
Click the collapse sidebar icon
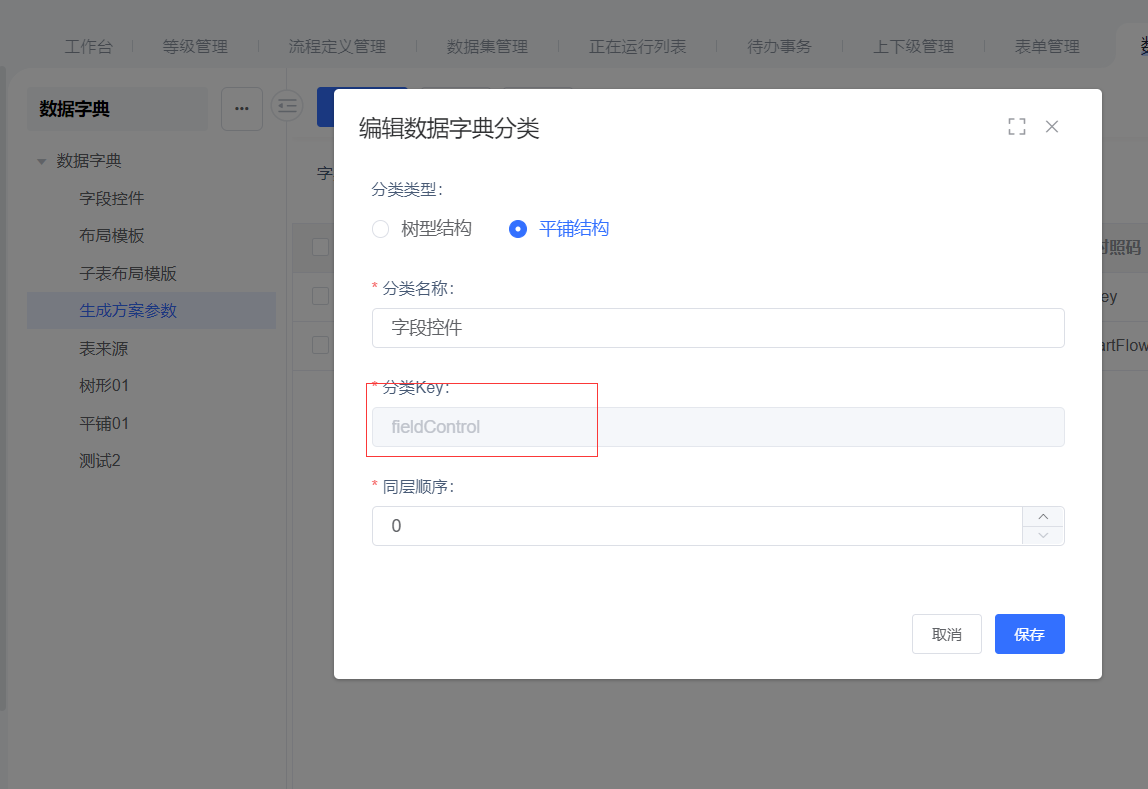288,106
